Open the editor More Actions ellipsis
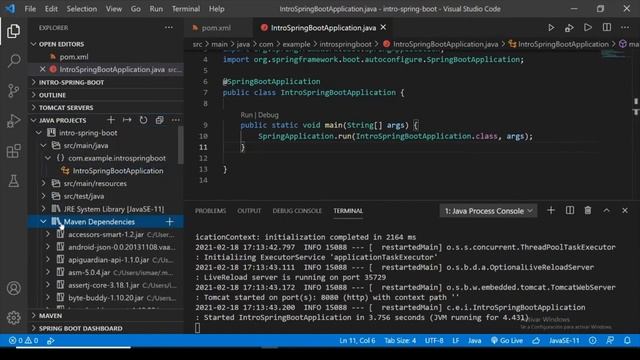The width and height of the screenshot is (640, 360). point(625,27)
